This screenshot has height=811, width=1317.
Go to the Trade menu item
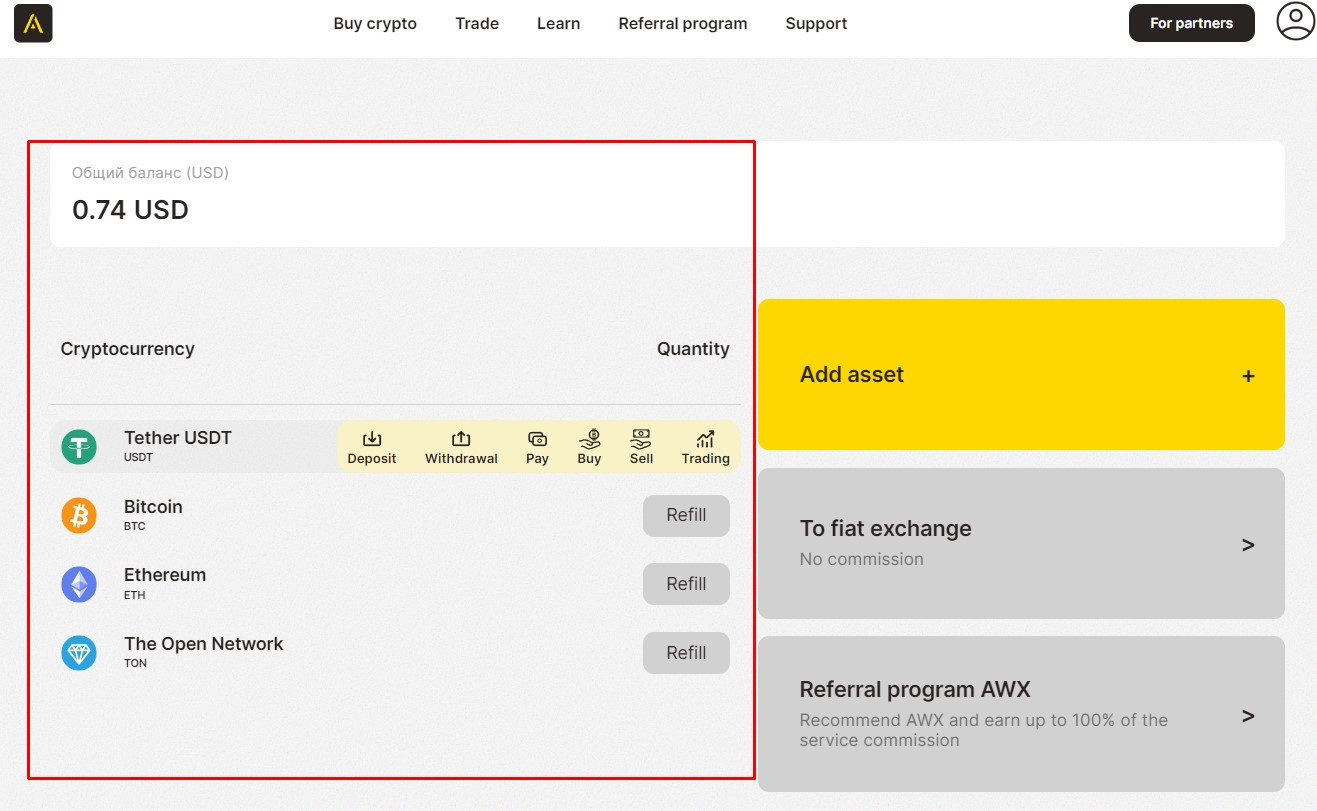(x=477, y=23)
